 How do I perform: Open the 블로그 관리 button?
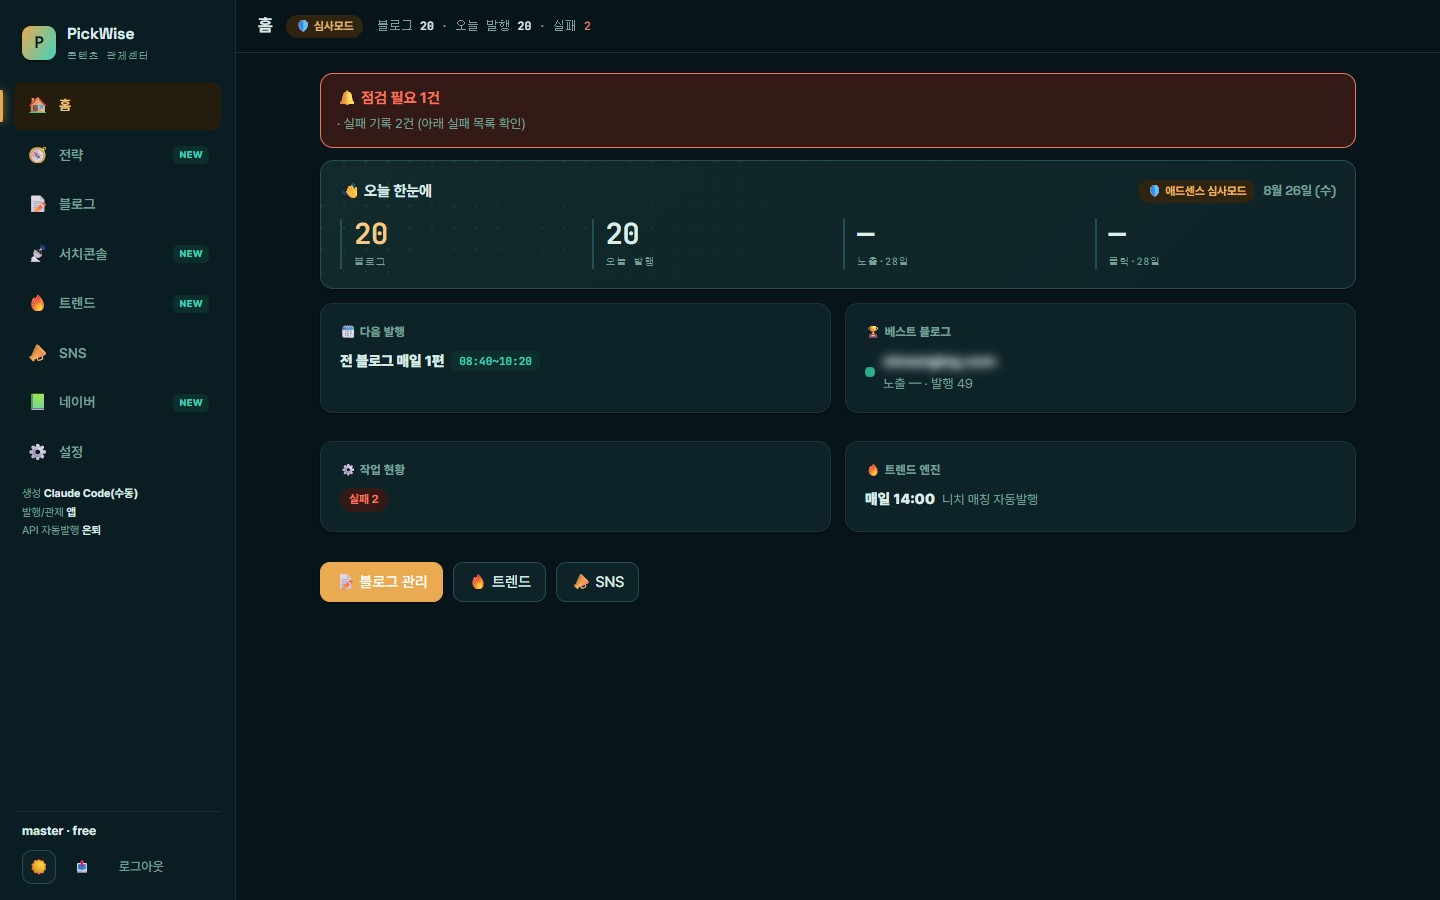pyautogui.click(x=381, y=582)
